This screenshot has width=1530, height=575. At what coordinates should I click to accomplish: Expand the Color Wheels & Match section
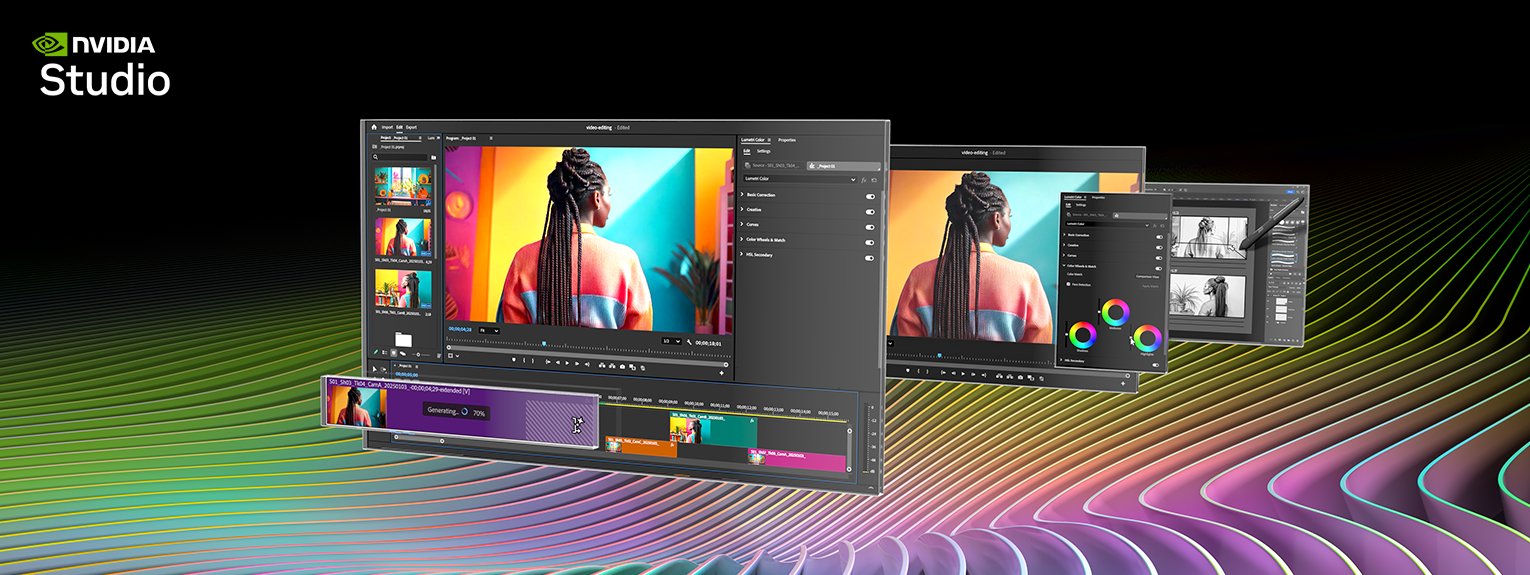[x=742, y=240]
